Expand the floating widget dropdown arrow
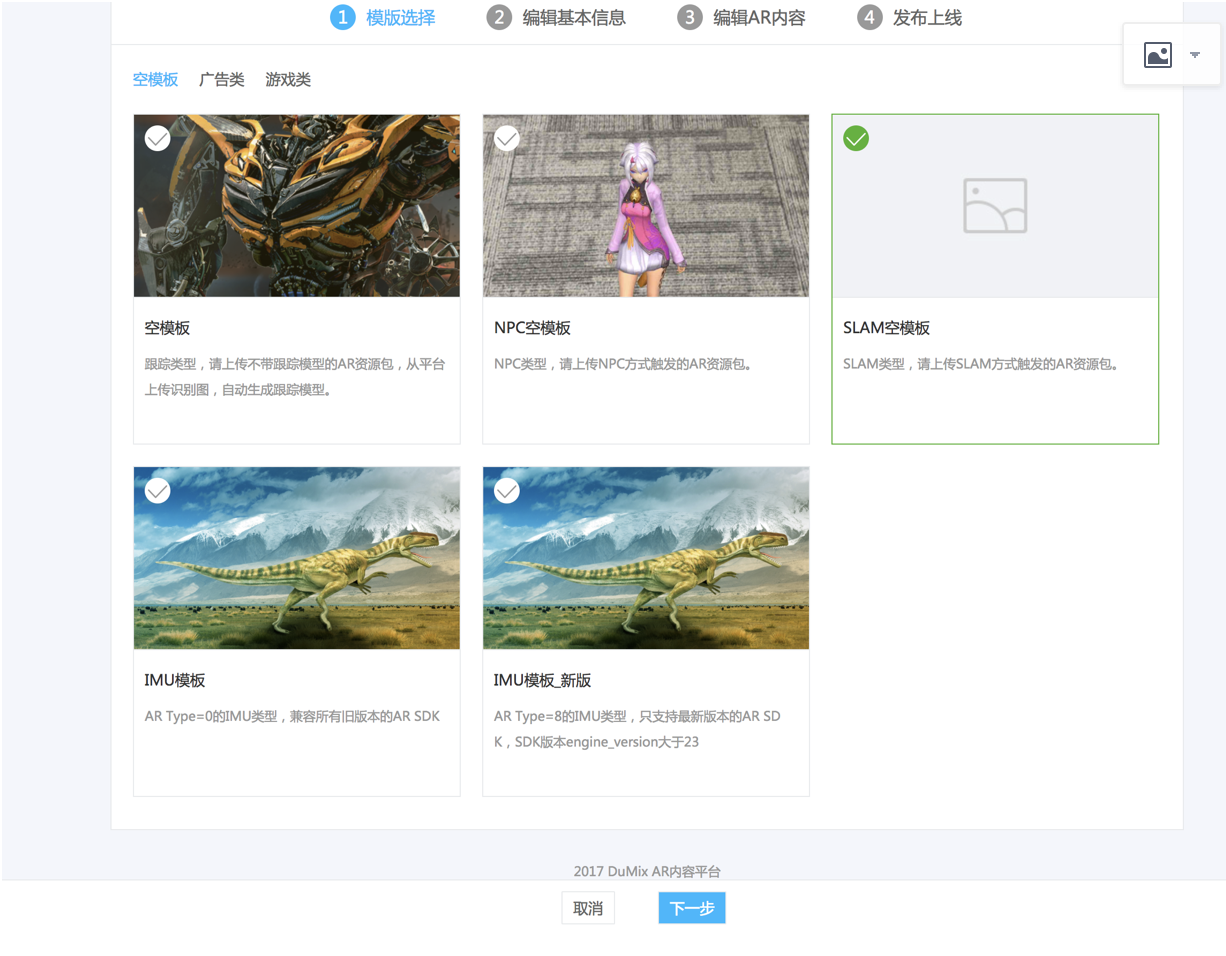This screenshot has width=1226, height=956. 1194,56
